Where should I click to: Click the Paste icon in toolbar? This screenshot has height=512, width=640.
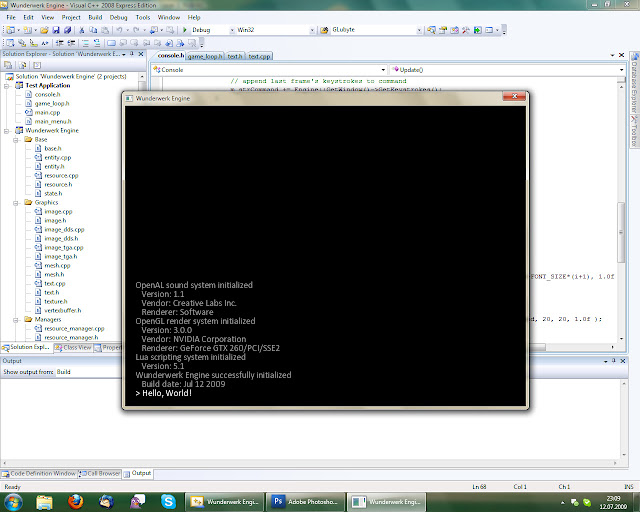tap(105, 30)
